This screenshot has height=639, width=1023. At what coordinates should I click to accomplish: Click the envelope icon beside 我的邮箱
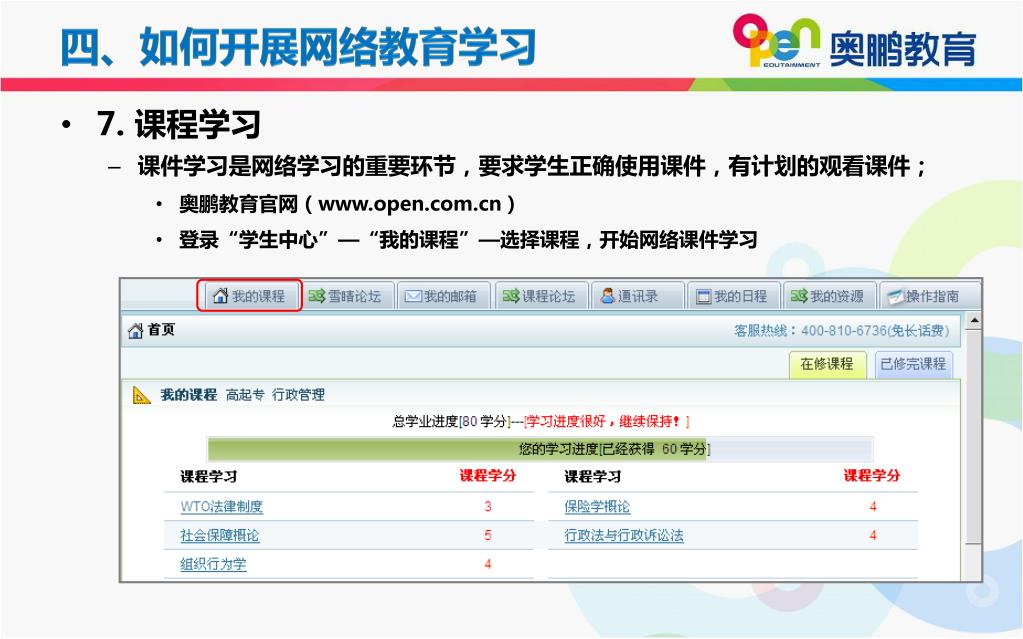pyautogui.click(x=413, y=296)
